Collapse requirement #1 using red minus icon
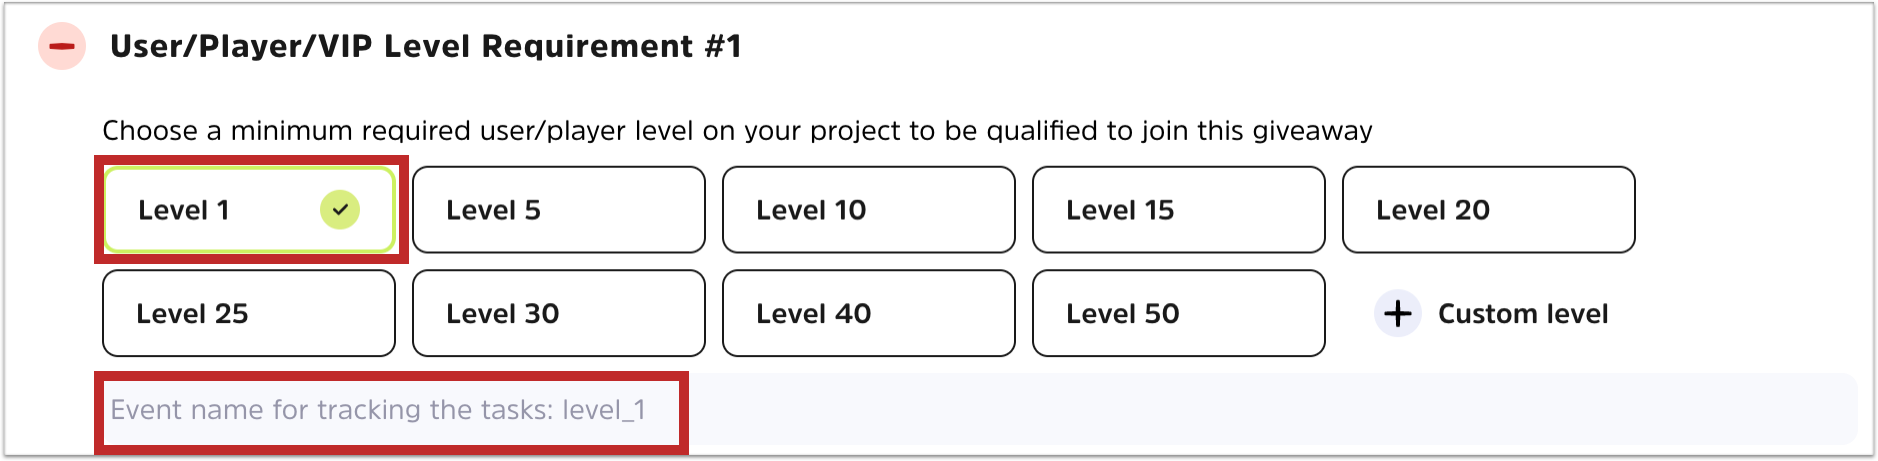The image size is (1878, 461). [62, 46]
